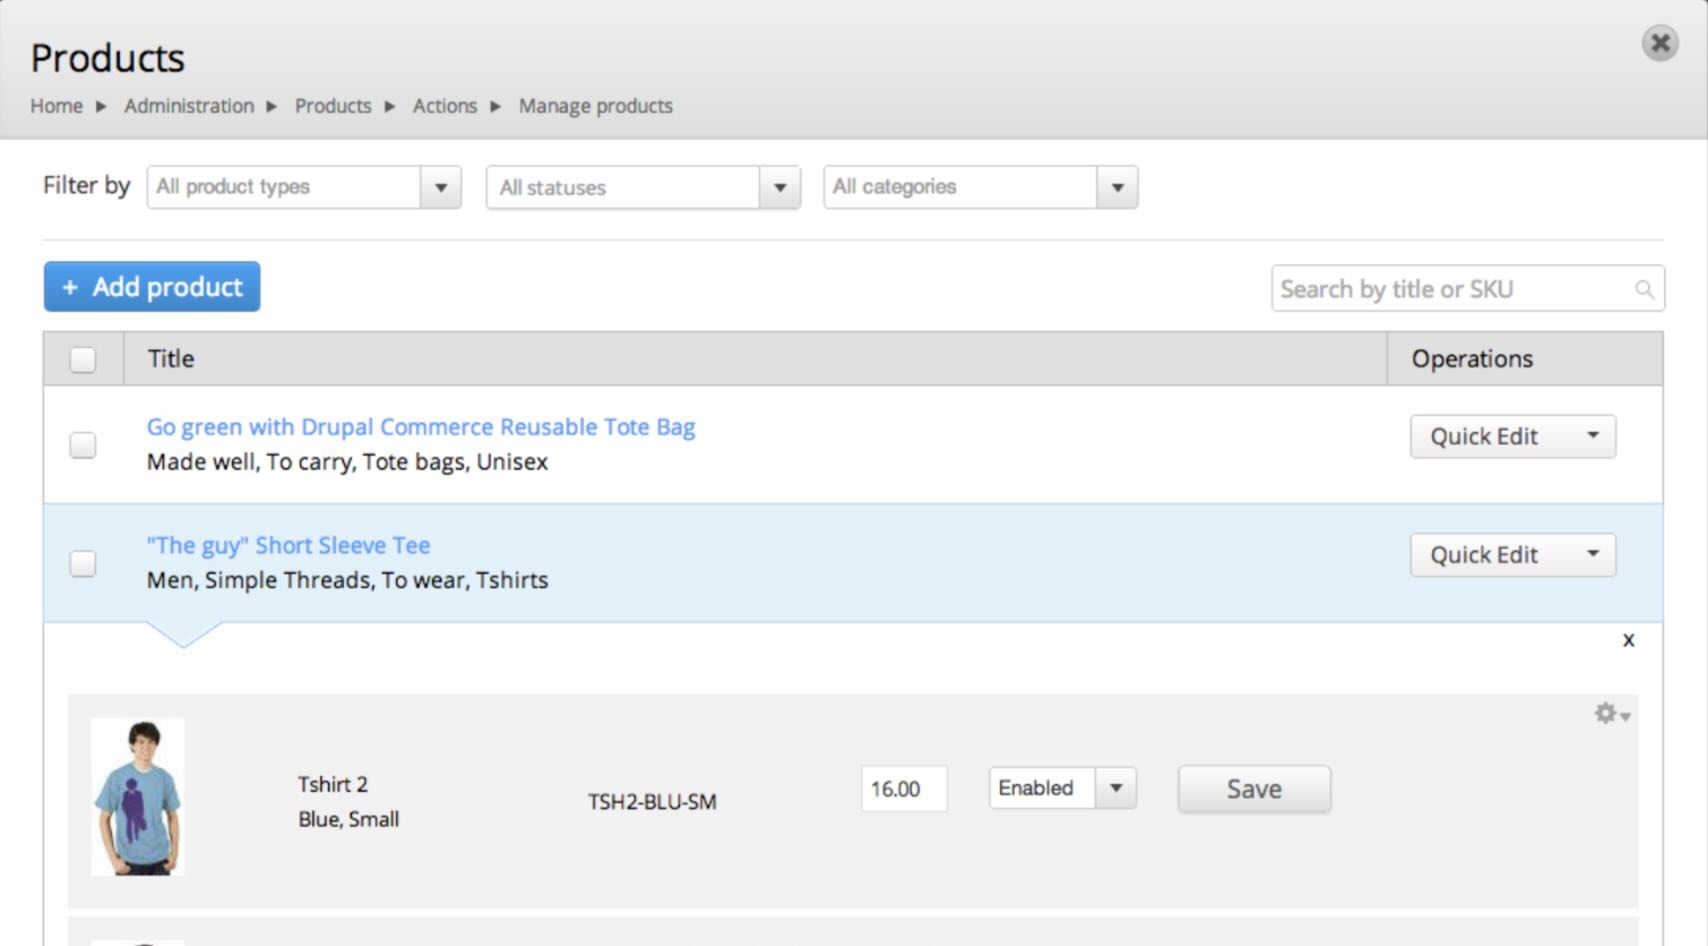Toggle the select-all checkbox in the header
1708x946 pixels.
click(83, 359)
